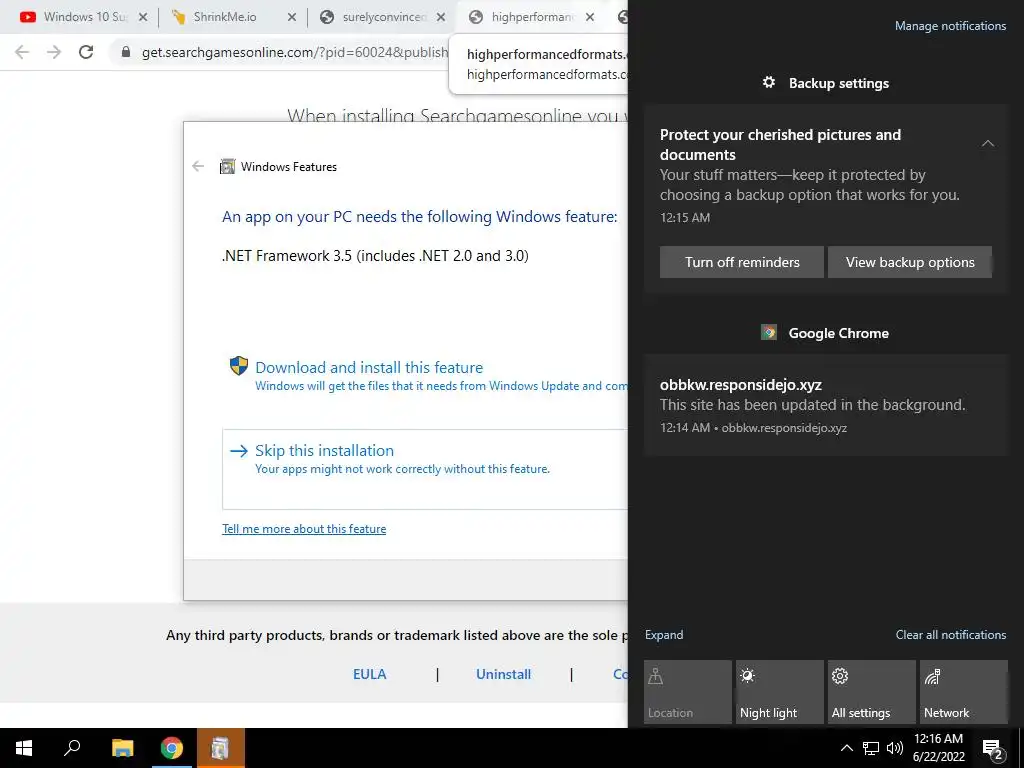
Task: Open All settings quick action
Action: (x=872, y=692)
